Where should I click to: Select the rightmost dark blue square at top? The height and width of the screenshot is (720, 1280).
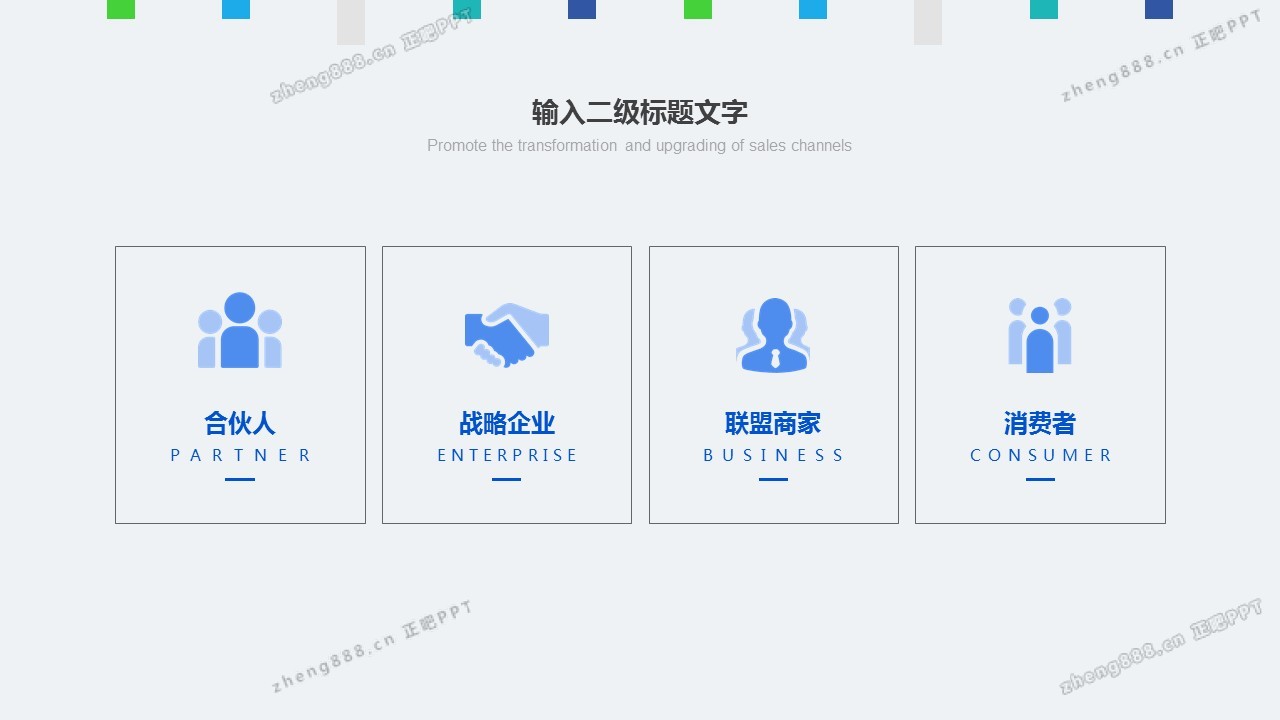[x=1159, y=9]
